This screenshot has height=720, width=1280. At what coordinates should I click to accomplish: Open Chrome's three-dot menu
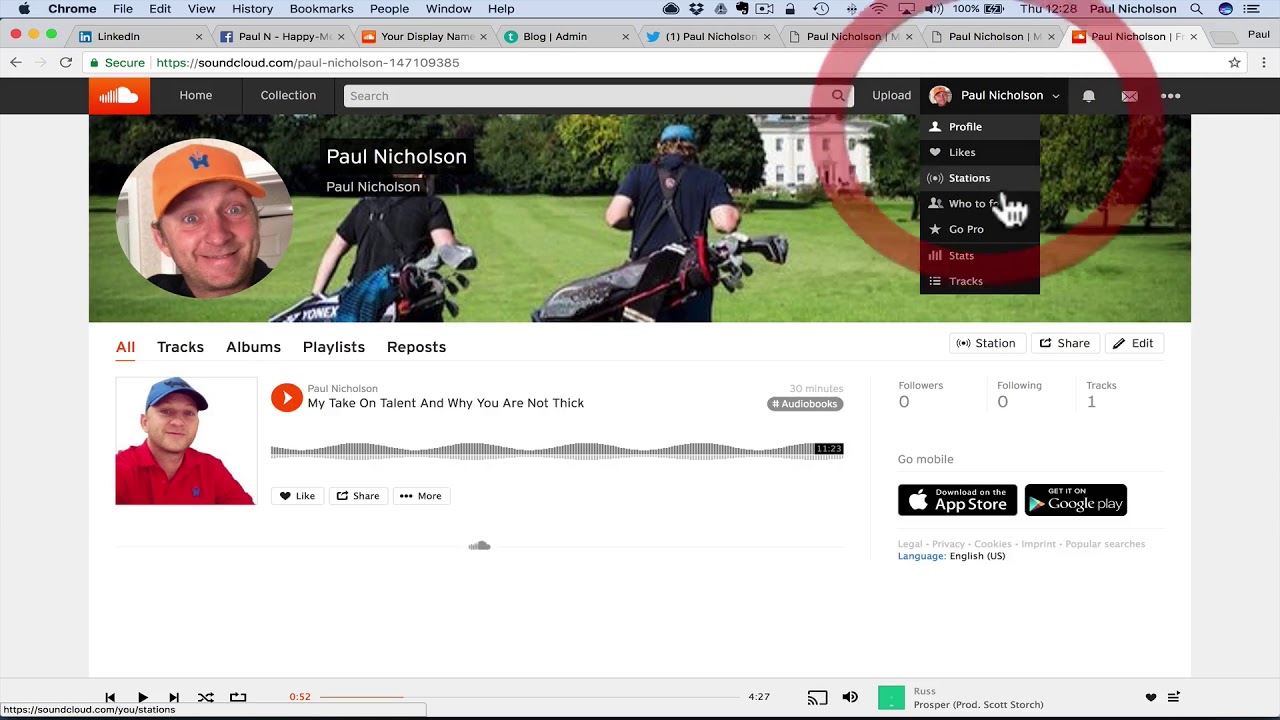point(1263,62)
